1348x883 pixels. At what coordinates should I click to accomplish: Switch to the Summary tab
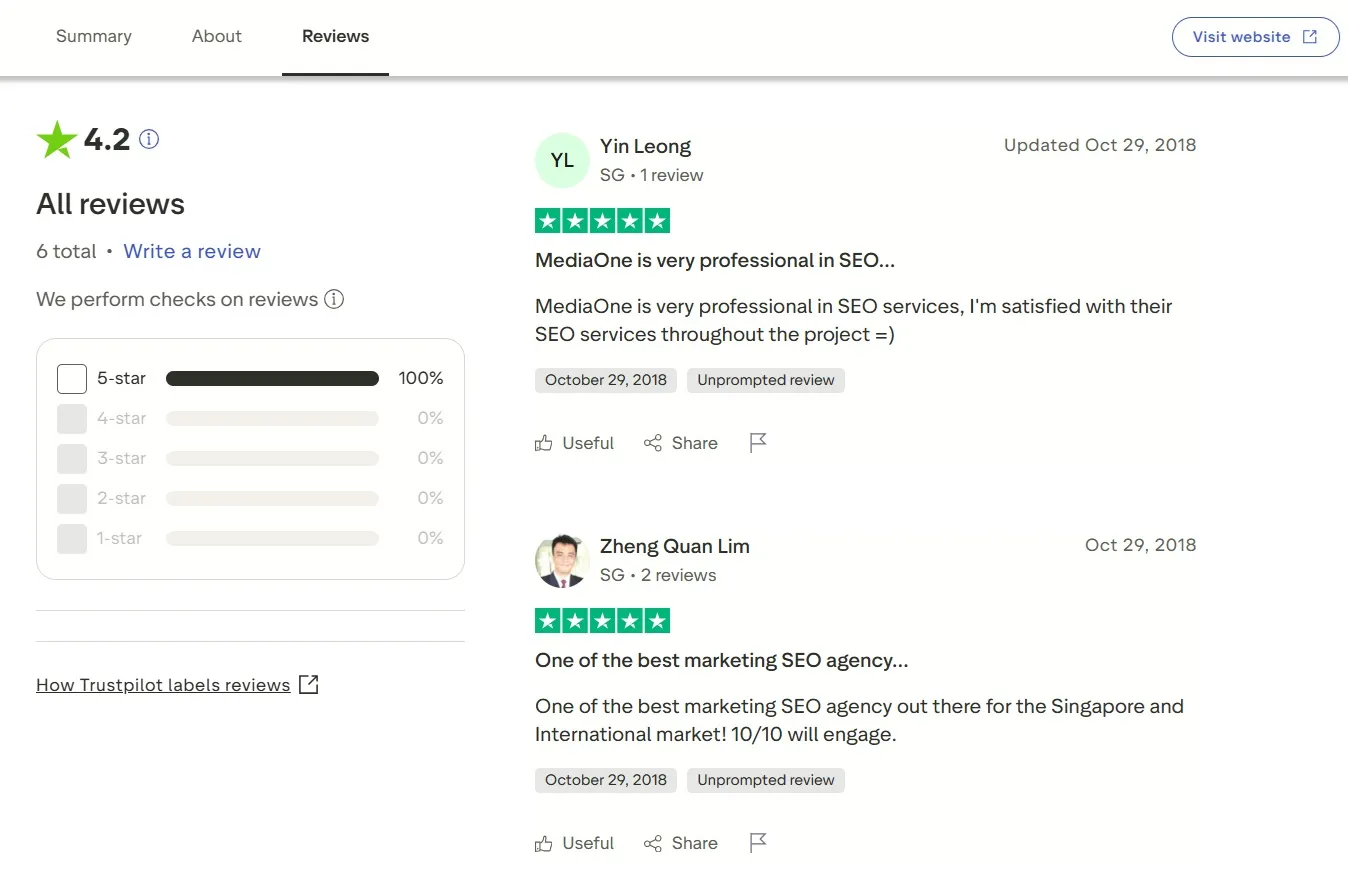coord(93,36)
